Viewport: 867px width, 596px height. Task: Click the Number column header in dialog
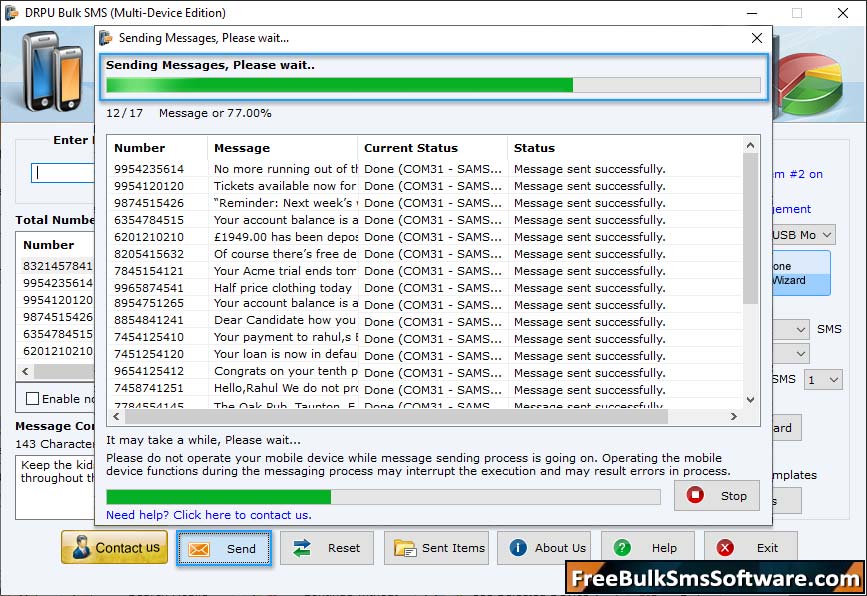(158, 148)
